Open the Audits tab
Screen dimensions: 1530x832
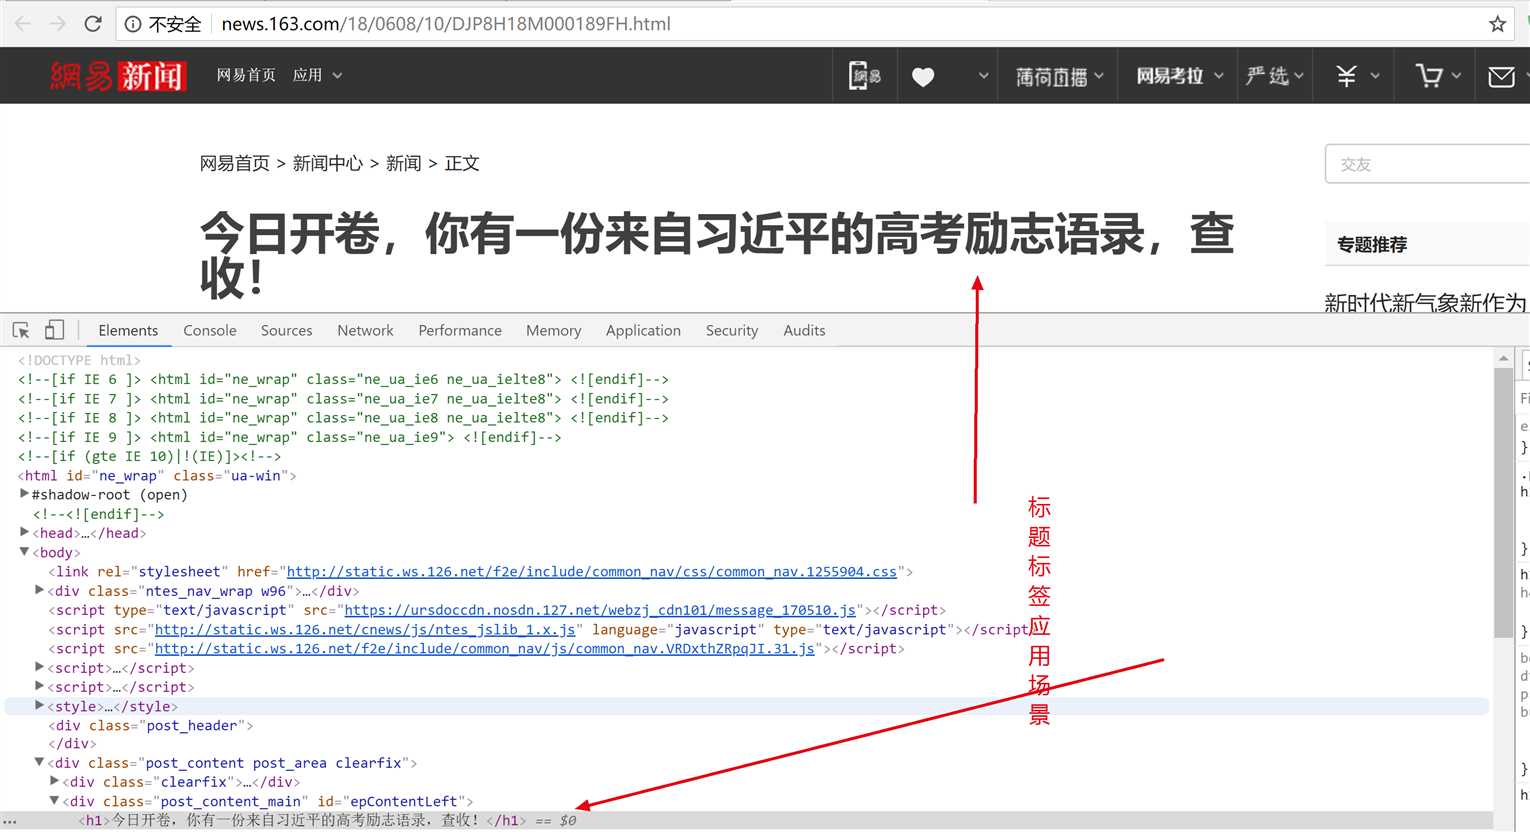[804, 330]
